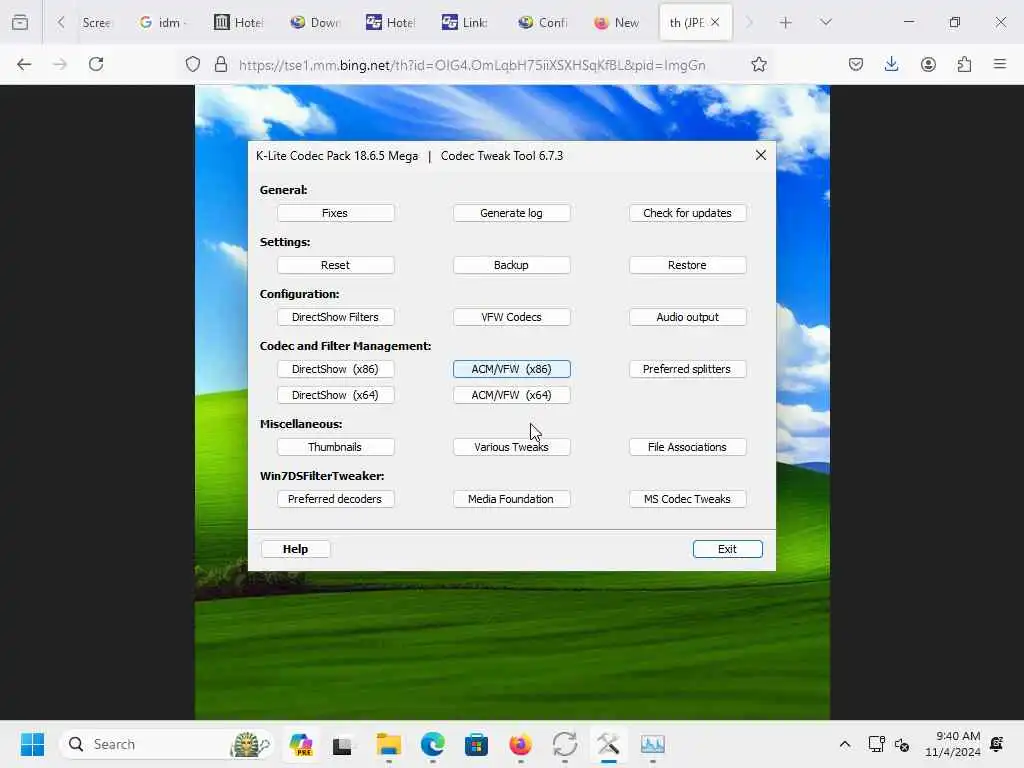Bookmark this page with star icon

pos(758,65)
